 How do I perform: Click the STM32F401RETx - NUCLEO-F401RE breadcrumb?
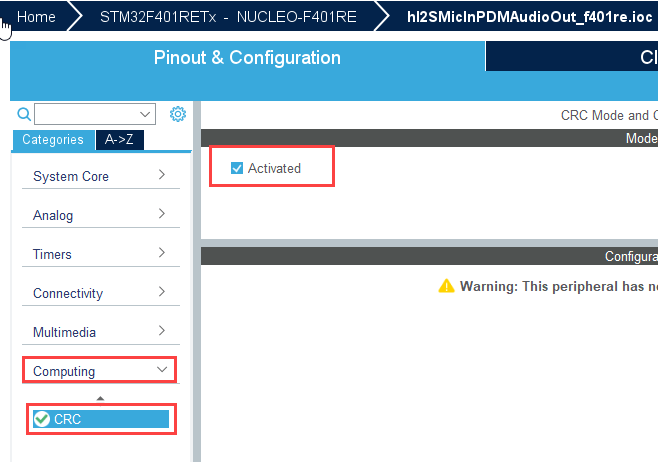pos(220,17)
